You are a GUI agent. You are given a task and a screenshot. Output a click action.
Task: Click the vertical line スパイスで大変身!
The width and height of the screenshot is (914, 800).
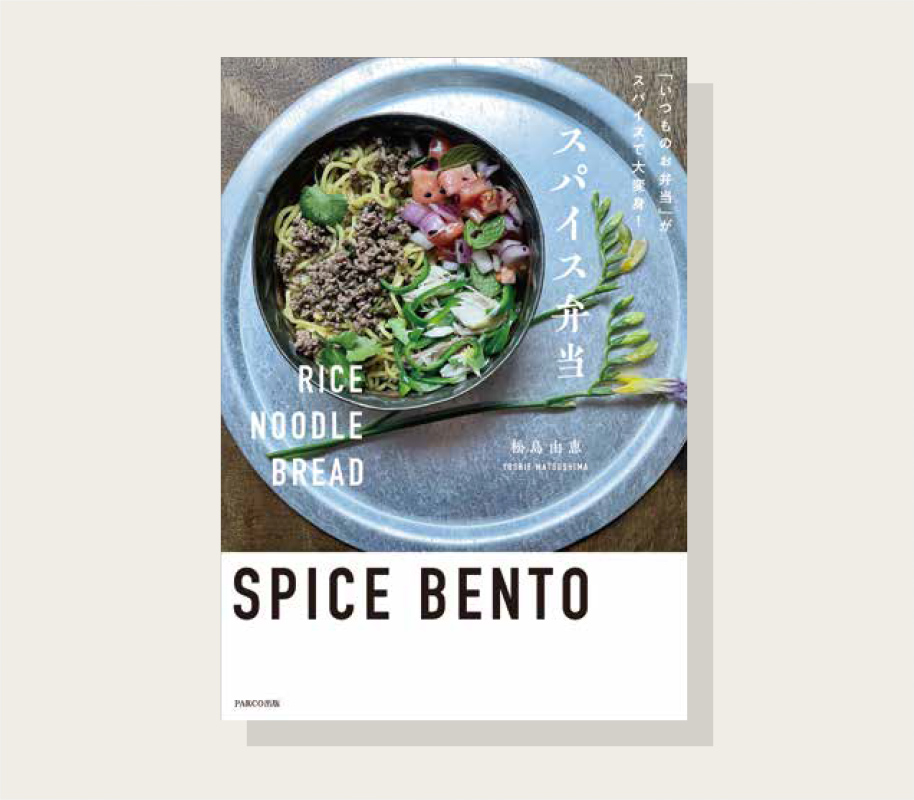tap(639, 147)
